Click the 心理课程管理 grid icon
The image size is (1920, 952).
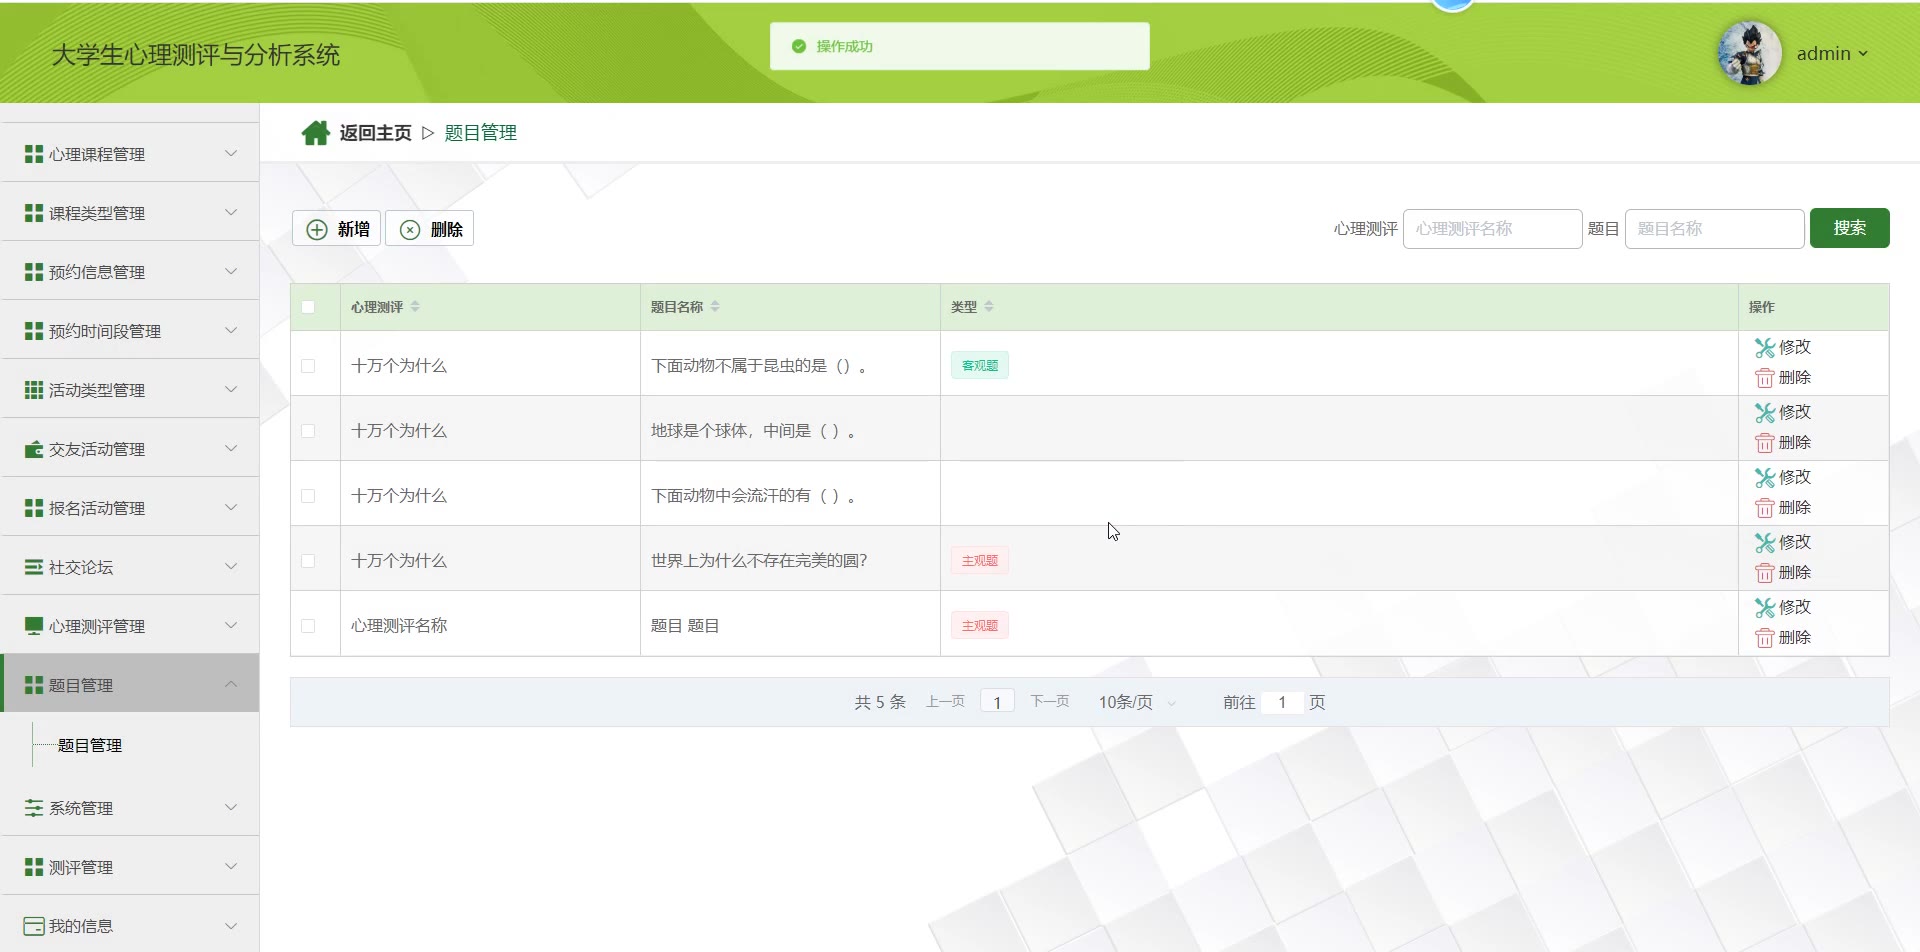[x=34, y=154]
